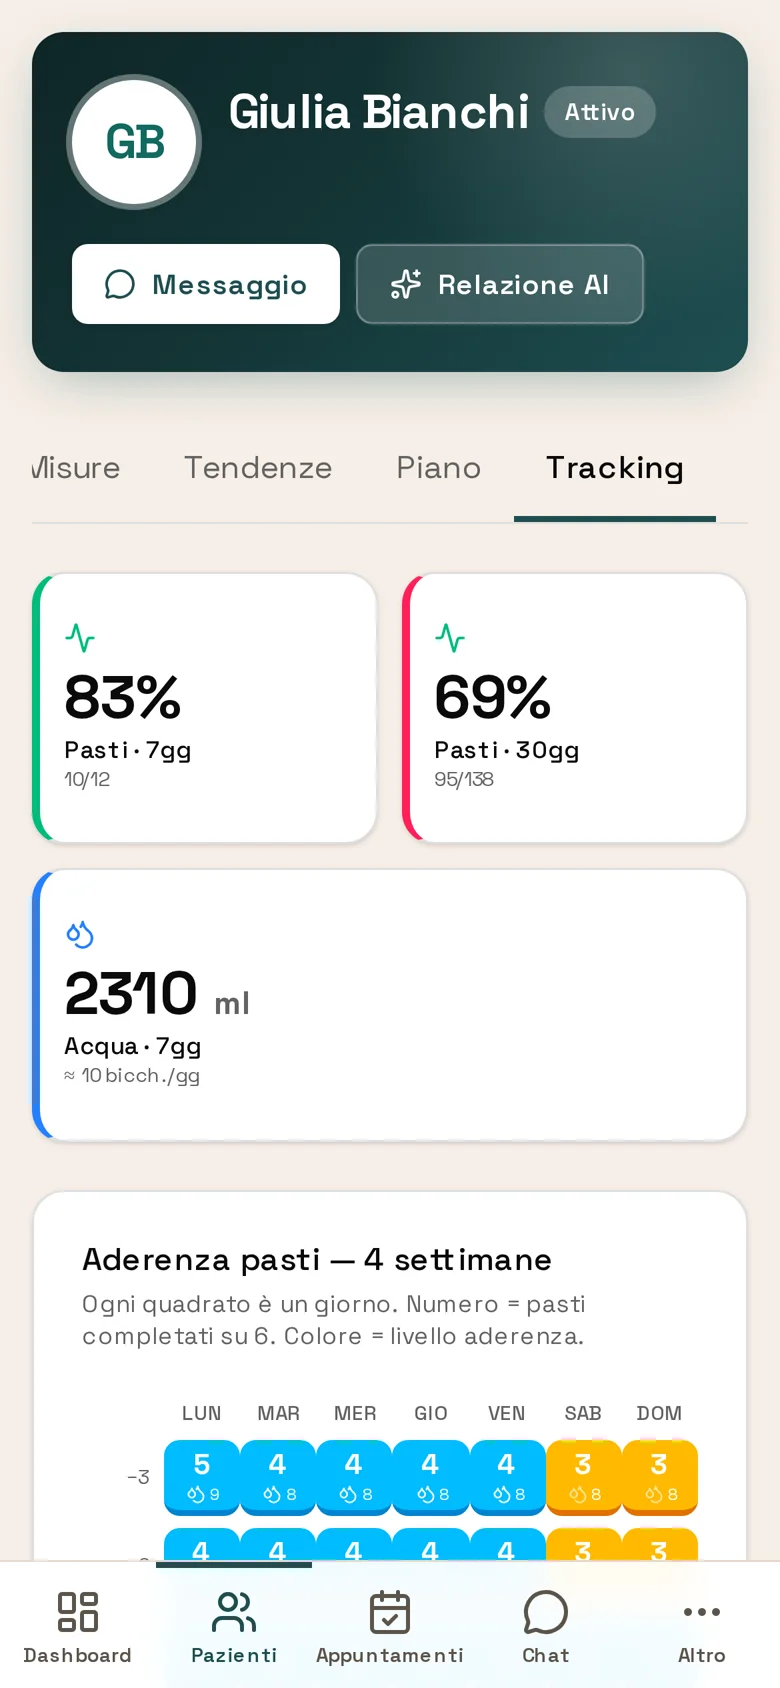Open the Pasti 30gg 69% card
The width and height of the screenshot is (780, 1688).
575,708
